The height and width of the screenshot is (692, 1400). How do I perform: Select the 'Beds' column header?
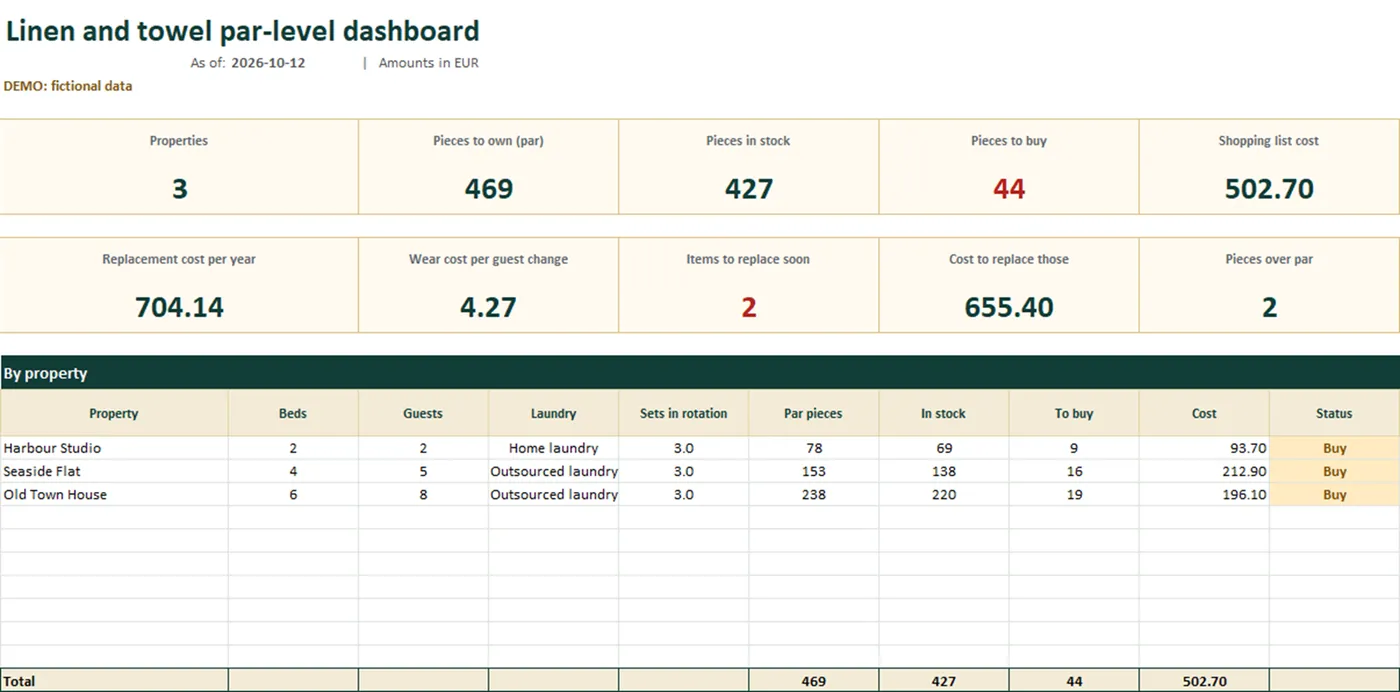293,413
